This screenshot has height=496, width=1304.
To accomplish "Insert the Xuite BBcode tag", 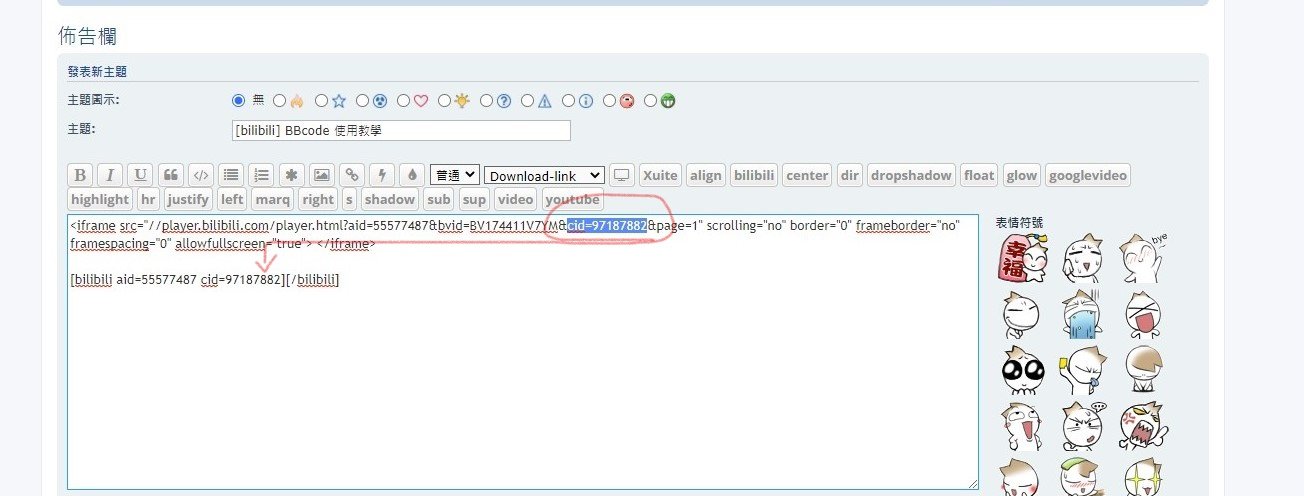I will [660, 175].
